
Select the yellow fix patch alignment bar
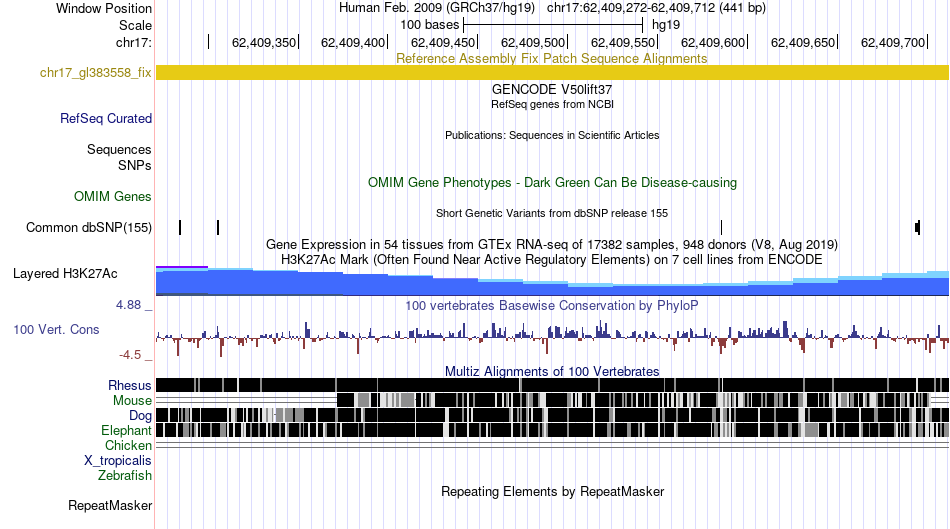pyautogui.click(x=552, y=73)
